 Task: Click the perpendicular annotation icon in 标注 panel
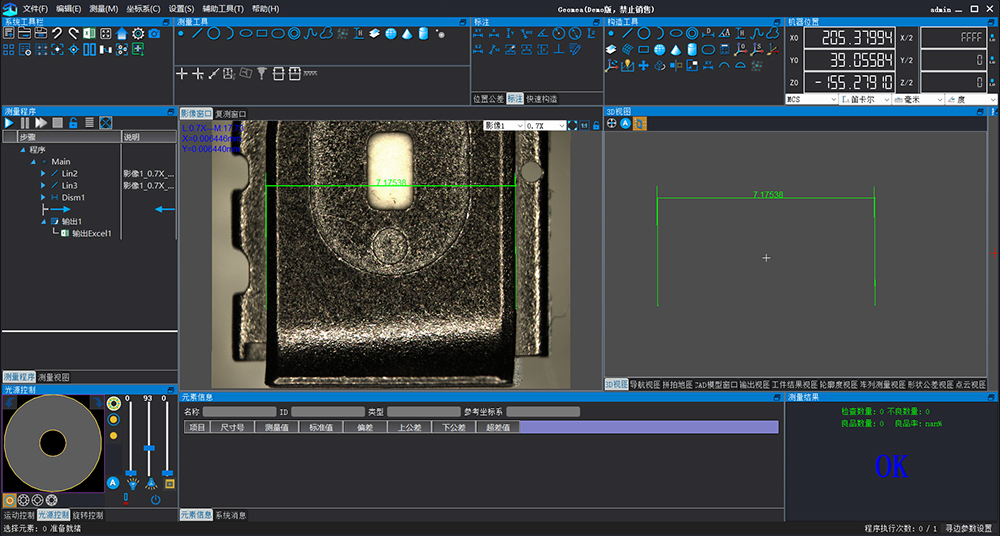click(x=558, y=49)
